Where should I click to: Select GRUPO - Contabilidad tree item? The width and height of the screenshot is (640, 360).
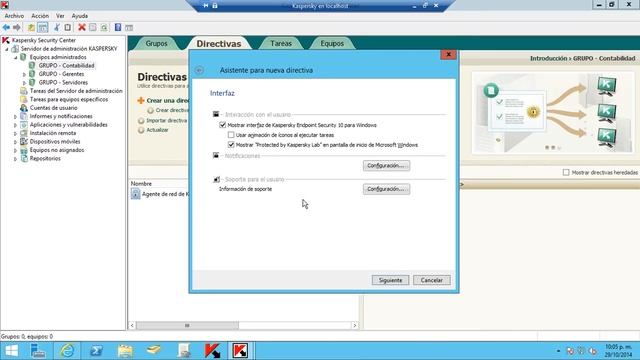tap(66, 65)
